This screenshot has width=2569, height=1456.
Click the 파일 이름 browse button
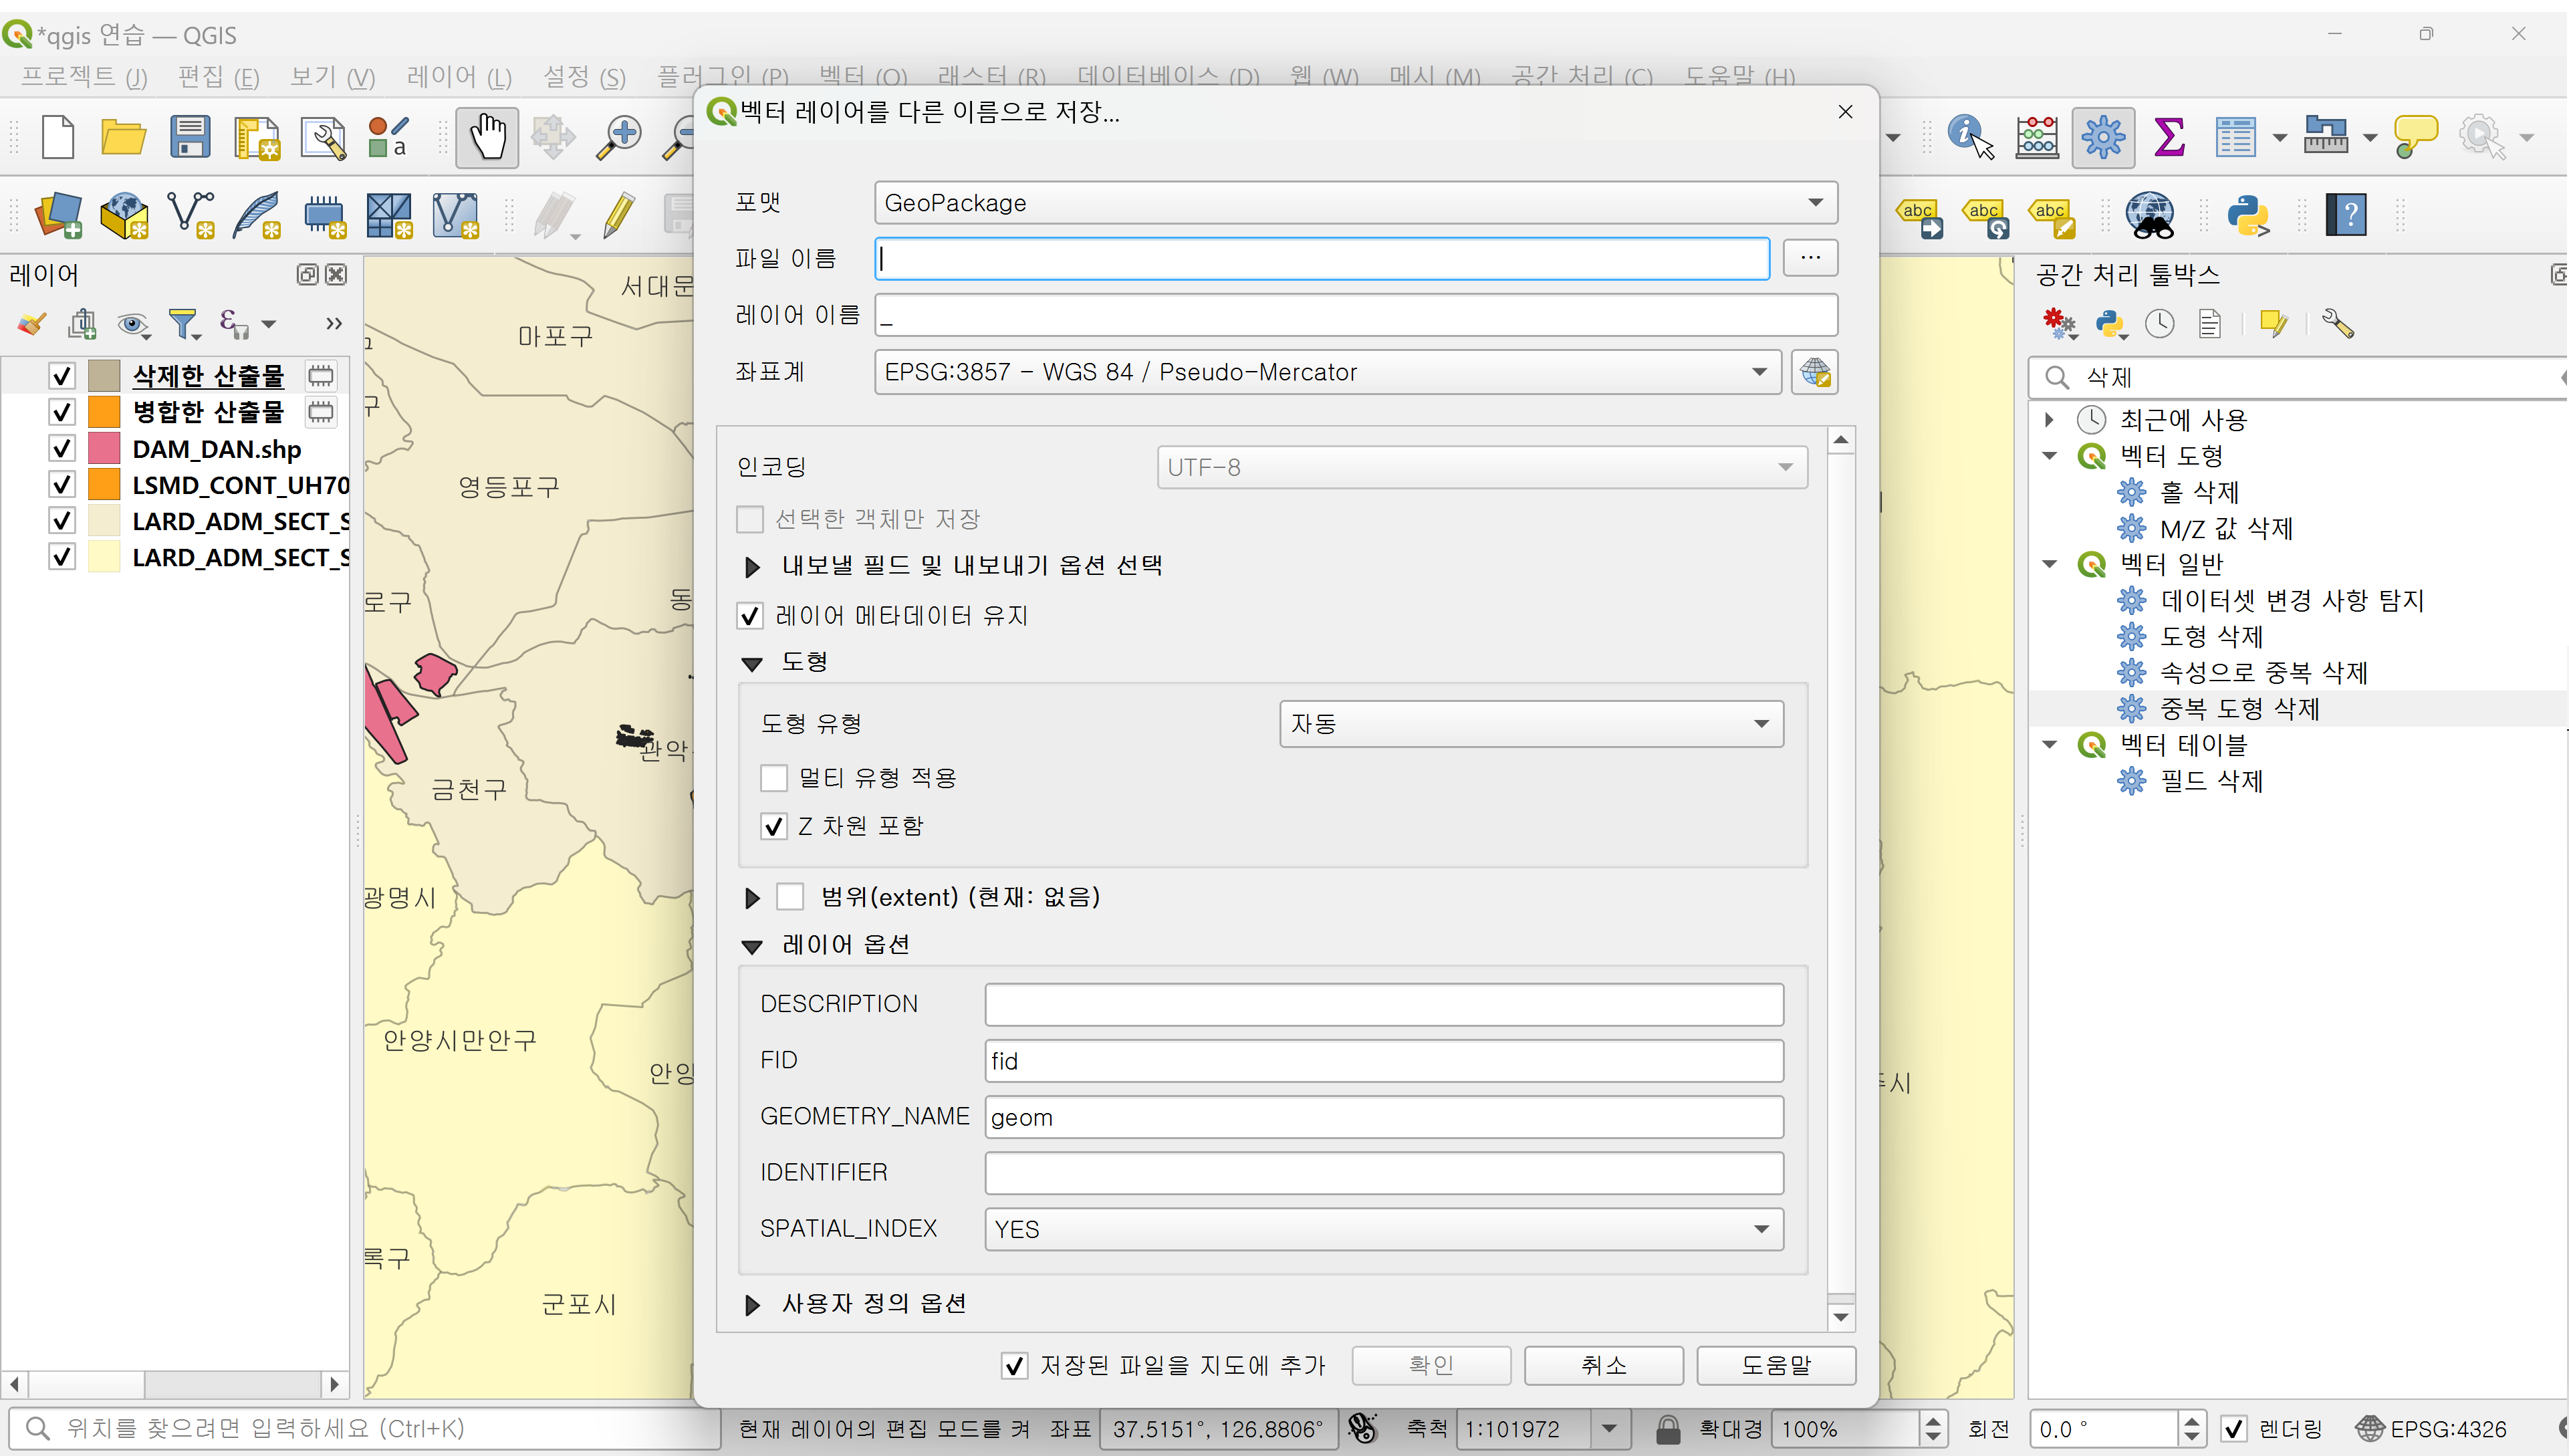click(1810, 258)
